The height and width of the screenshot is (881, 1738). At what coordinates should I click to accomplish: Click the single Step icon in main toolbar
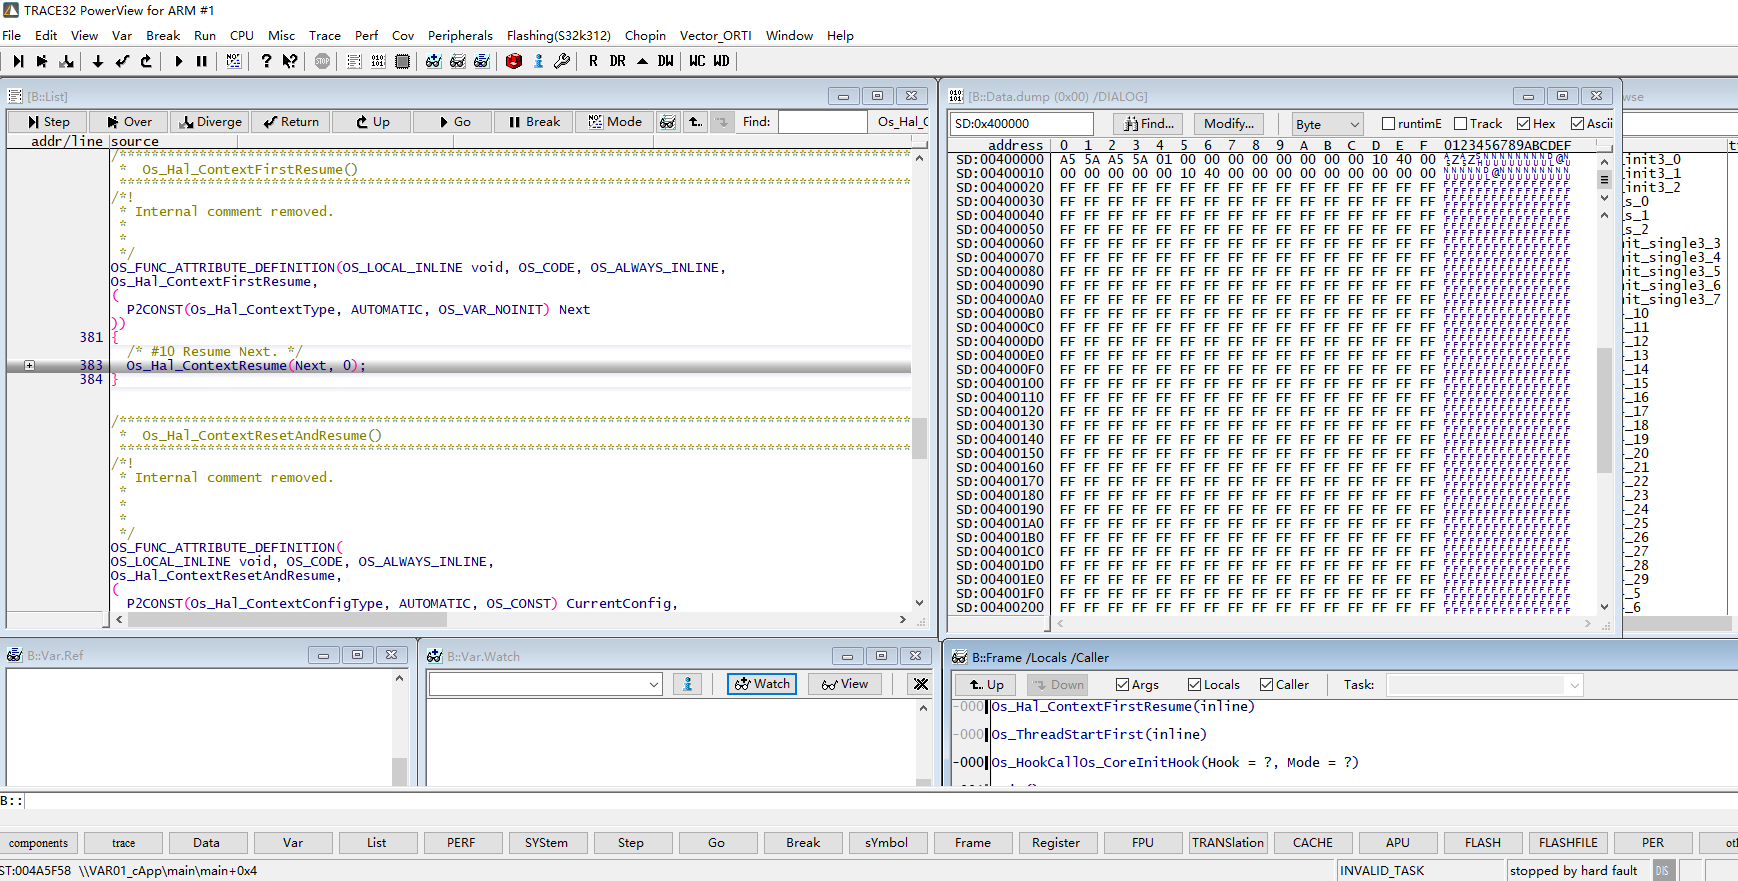pos(18,61)
